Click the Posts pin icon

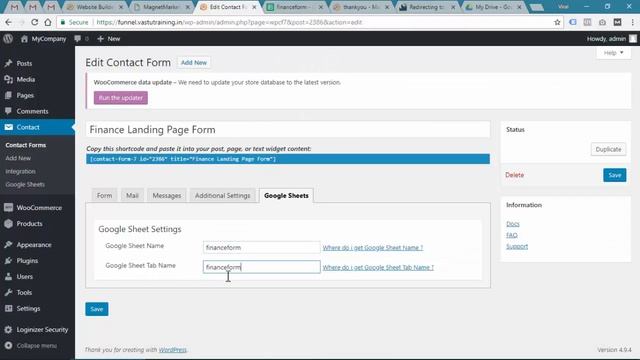click(8, 63)
